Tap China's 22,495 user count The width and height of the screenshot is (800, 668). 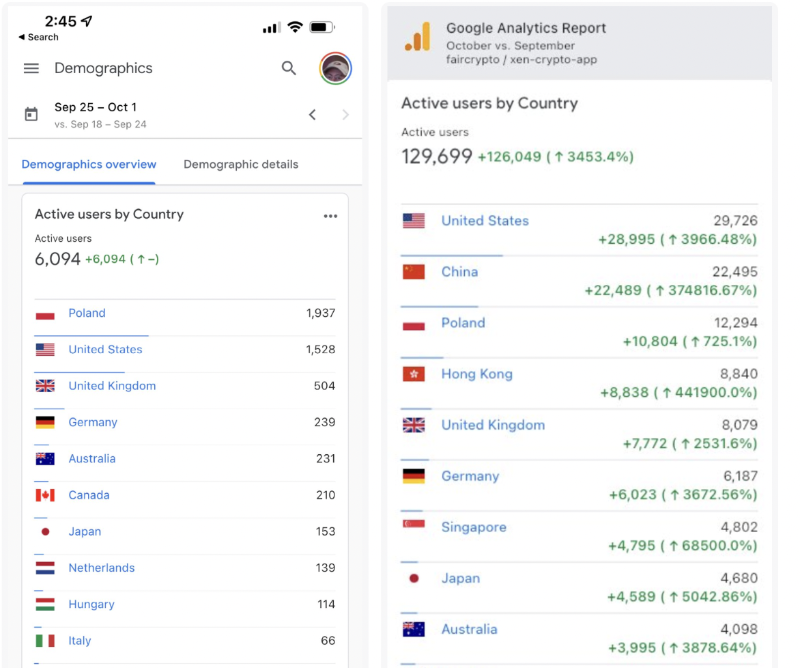click(x=735, y=271)
